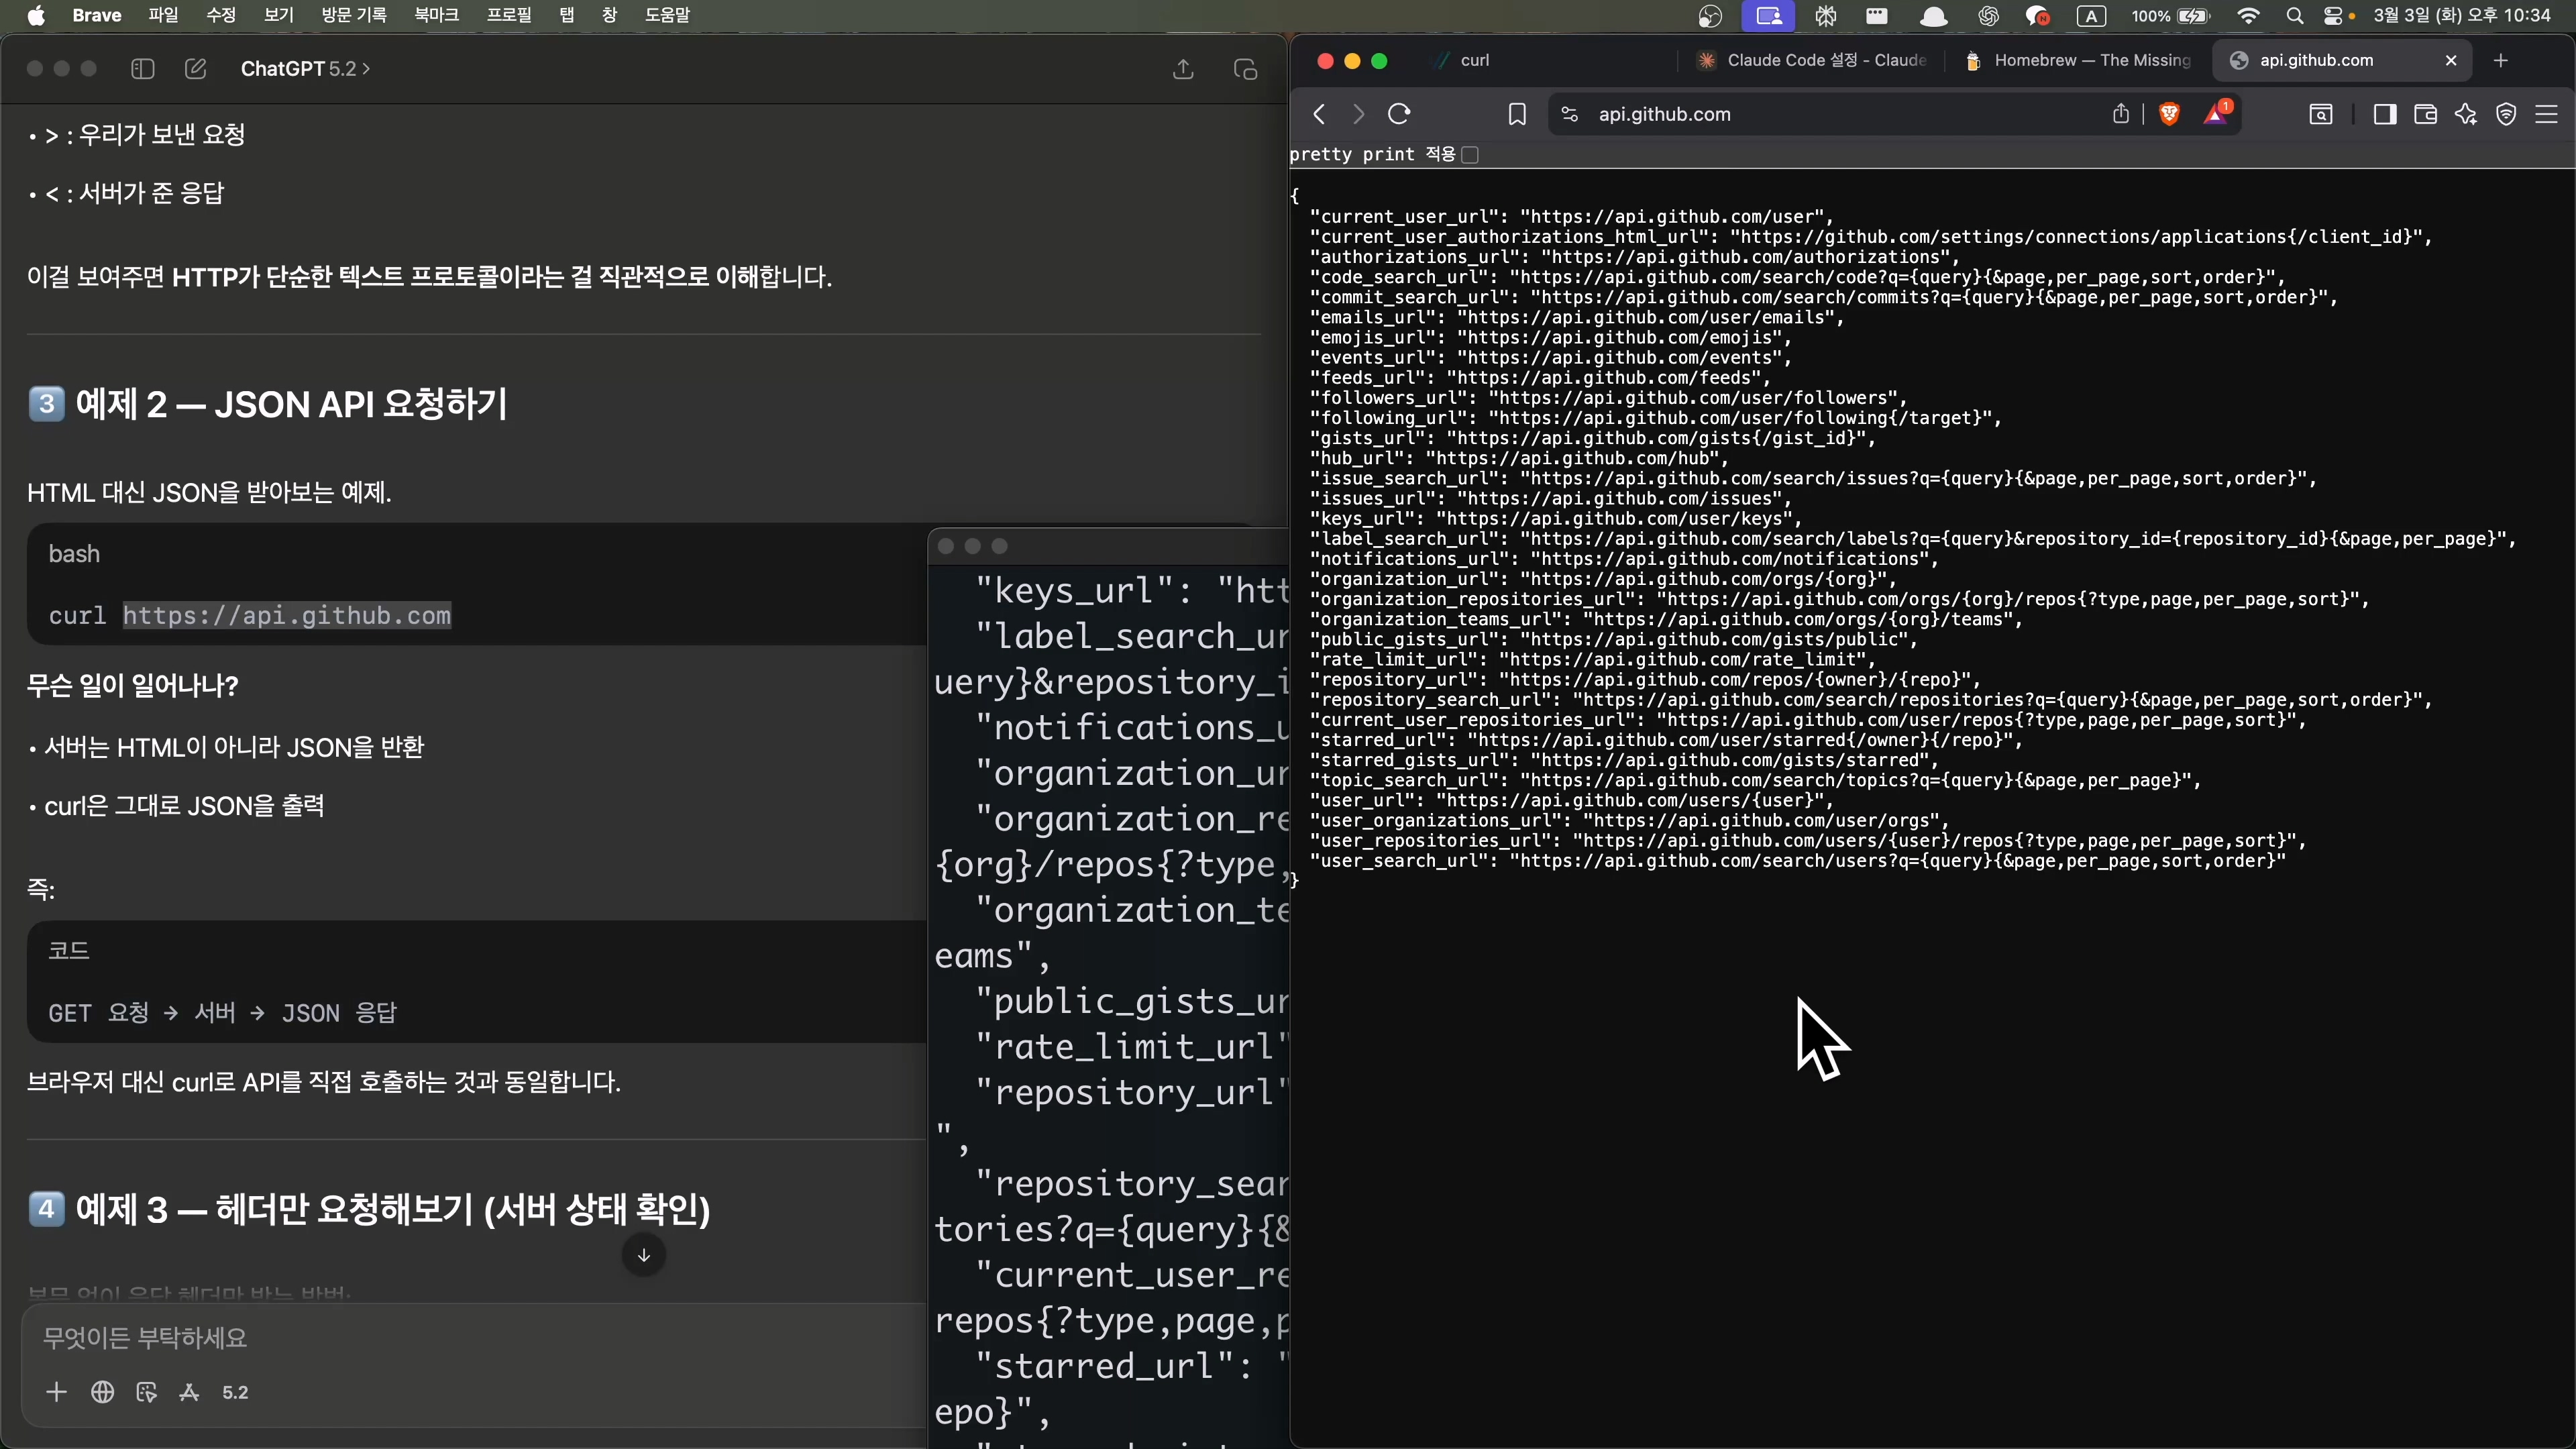Click new chat compose icon in ChatGPT
Screen dimensions: 2576x1449
click(196, 69)
